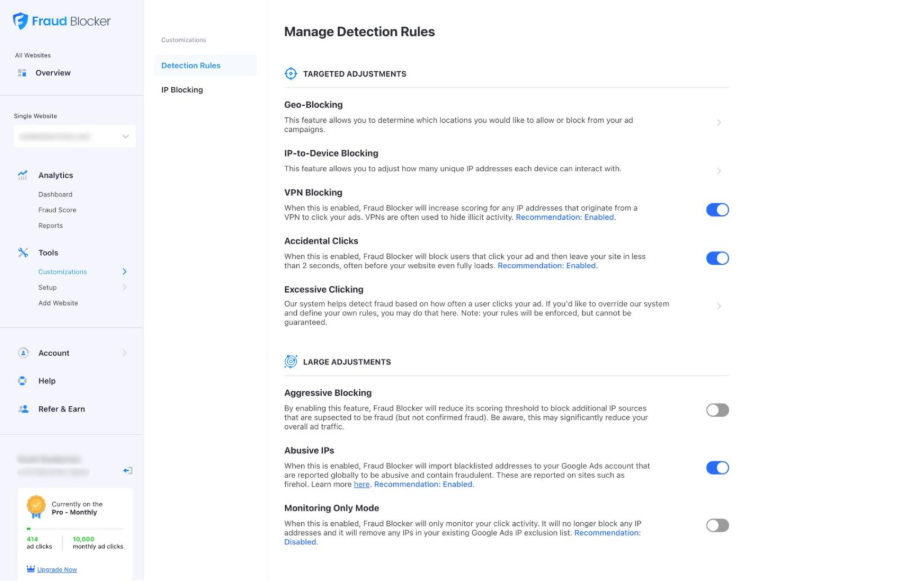Disable the VPN Blocking toggle
901x582 pixels.
point(717,210)
